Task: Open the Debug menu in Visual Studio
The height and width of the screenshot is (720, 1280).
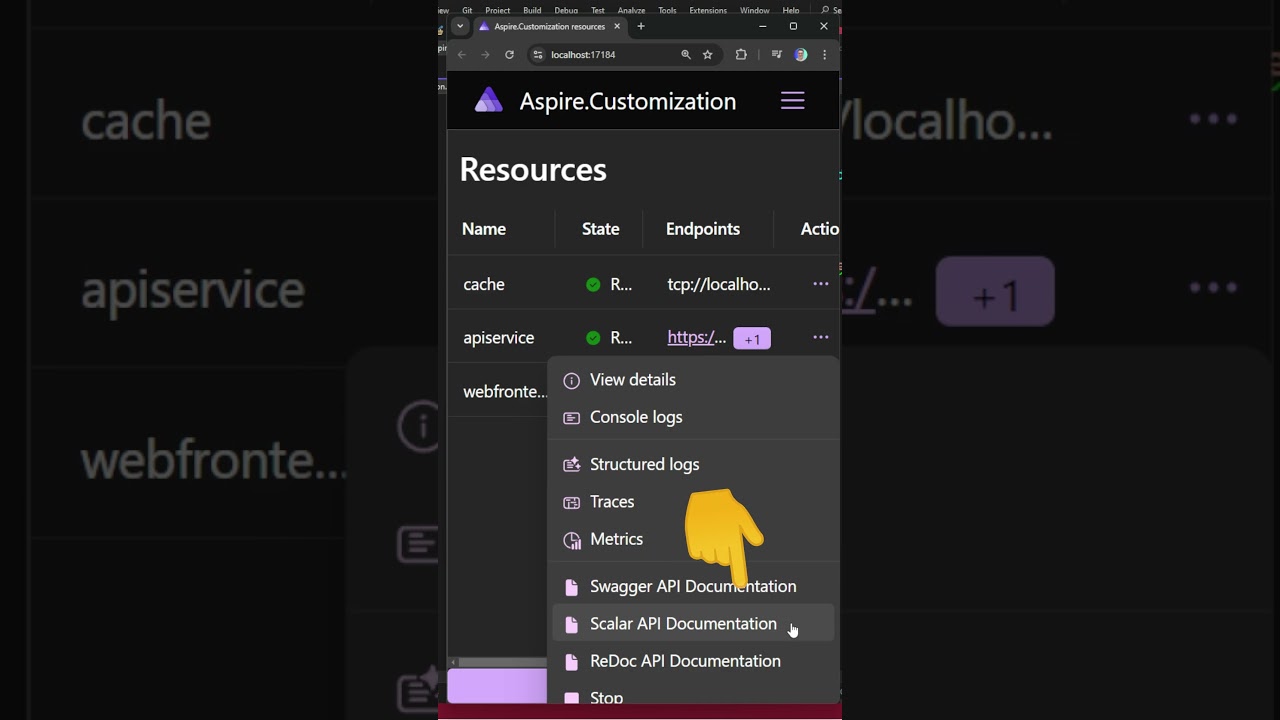Action: point(566,10)
